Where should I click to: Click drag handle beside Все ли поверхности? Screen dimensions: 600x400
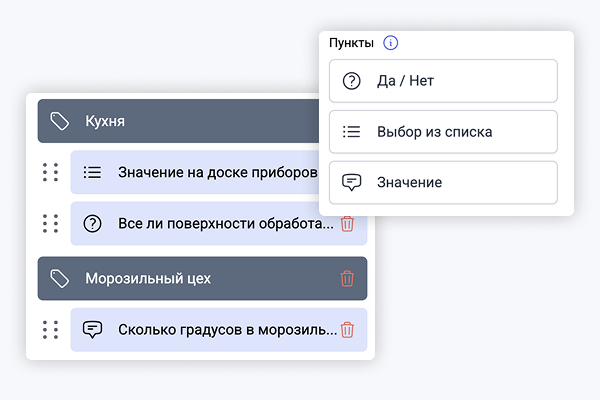pos(50,224)
